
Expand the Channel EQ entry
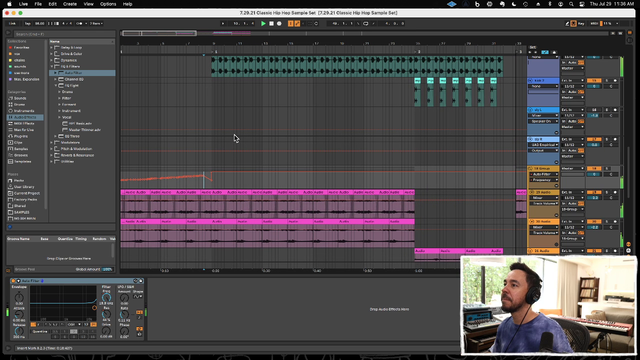click(56, 79)
